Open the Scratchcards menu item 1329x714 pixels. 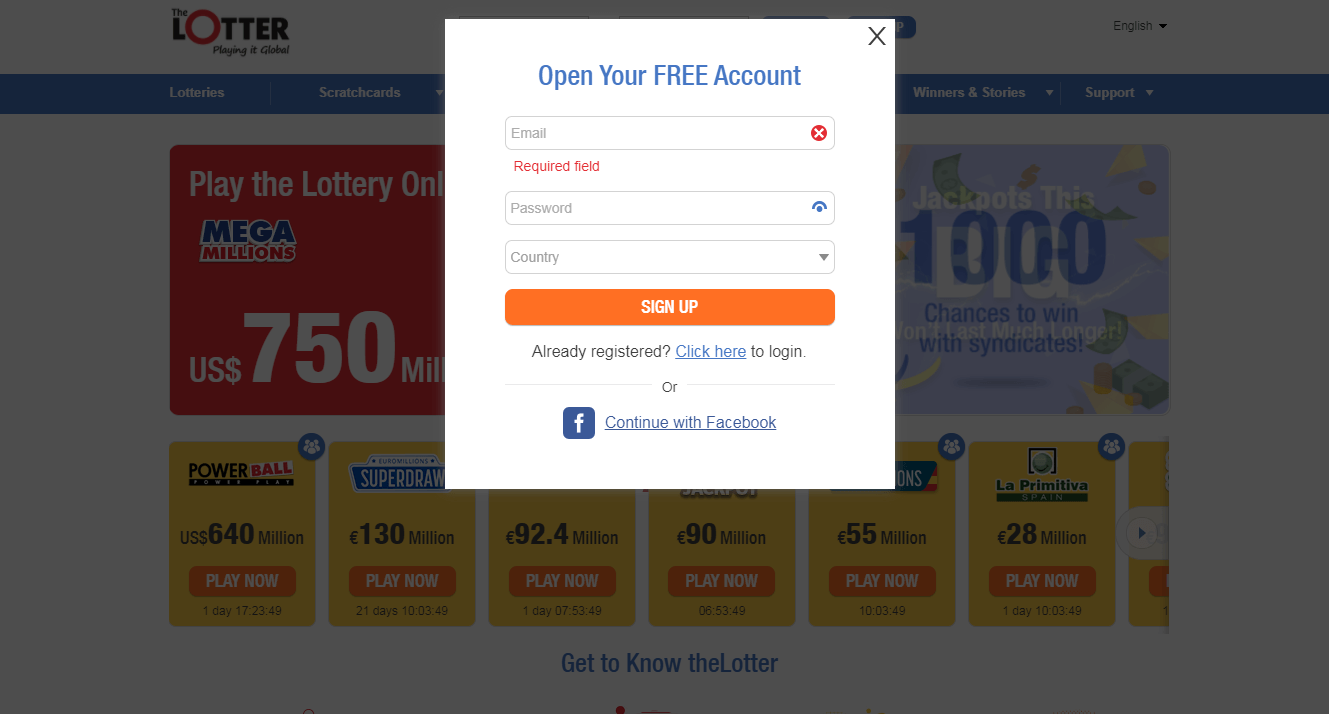coord(360,92)
